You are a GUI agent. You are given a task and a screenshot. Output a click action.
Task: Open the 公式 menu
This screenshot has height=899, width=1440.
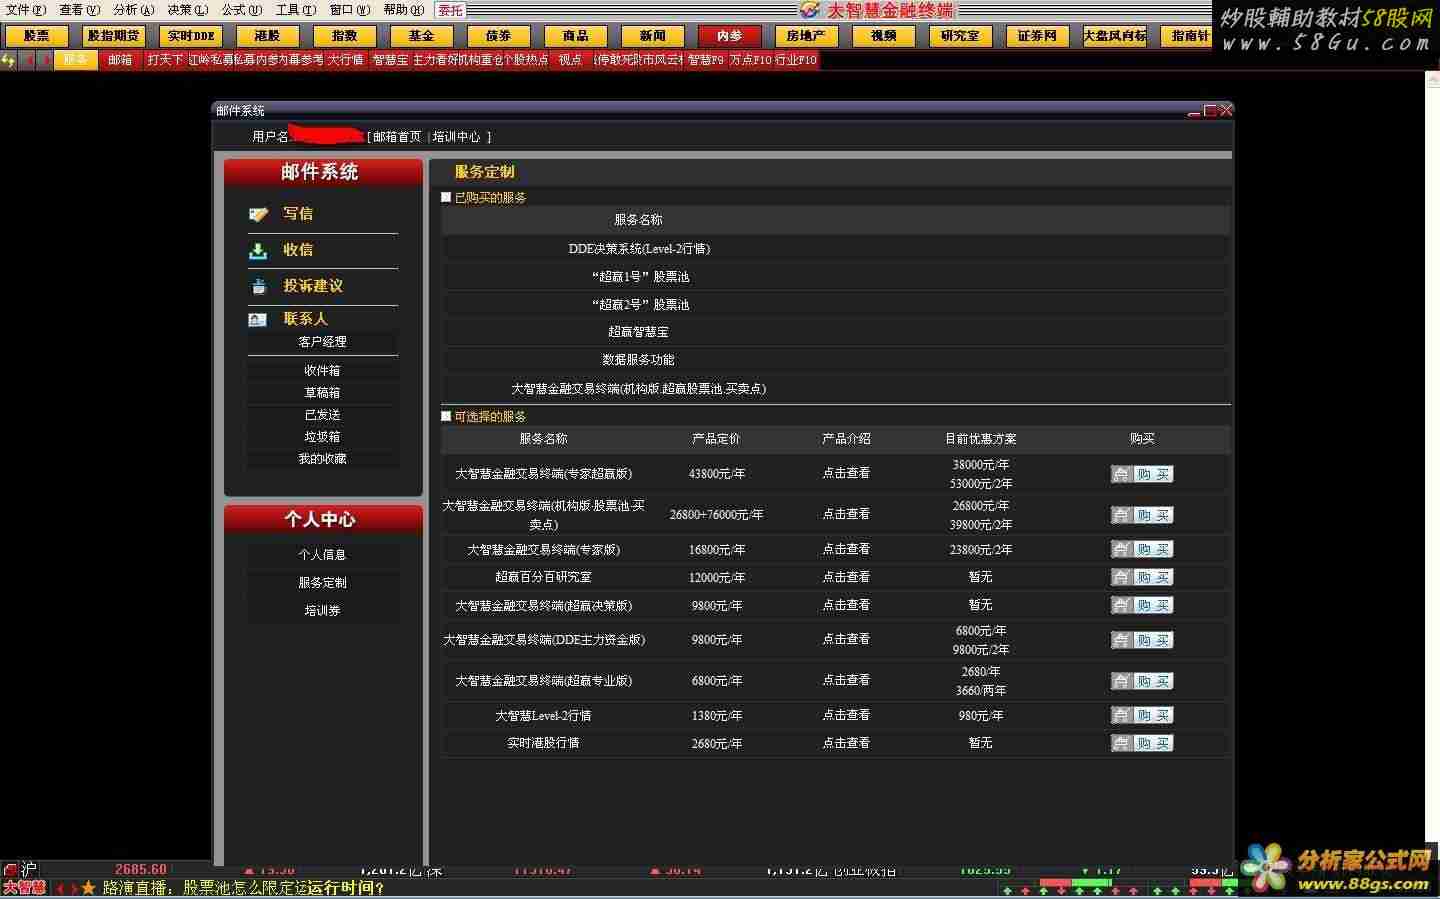pyautogui.click(x=241, y=10)
